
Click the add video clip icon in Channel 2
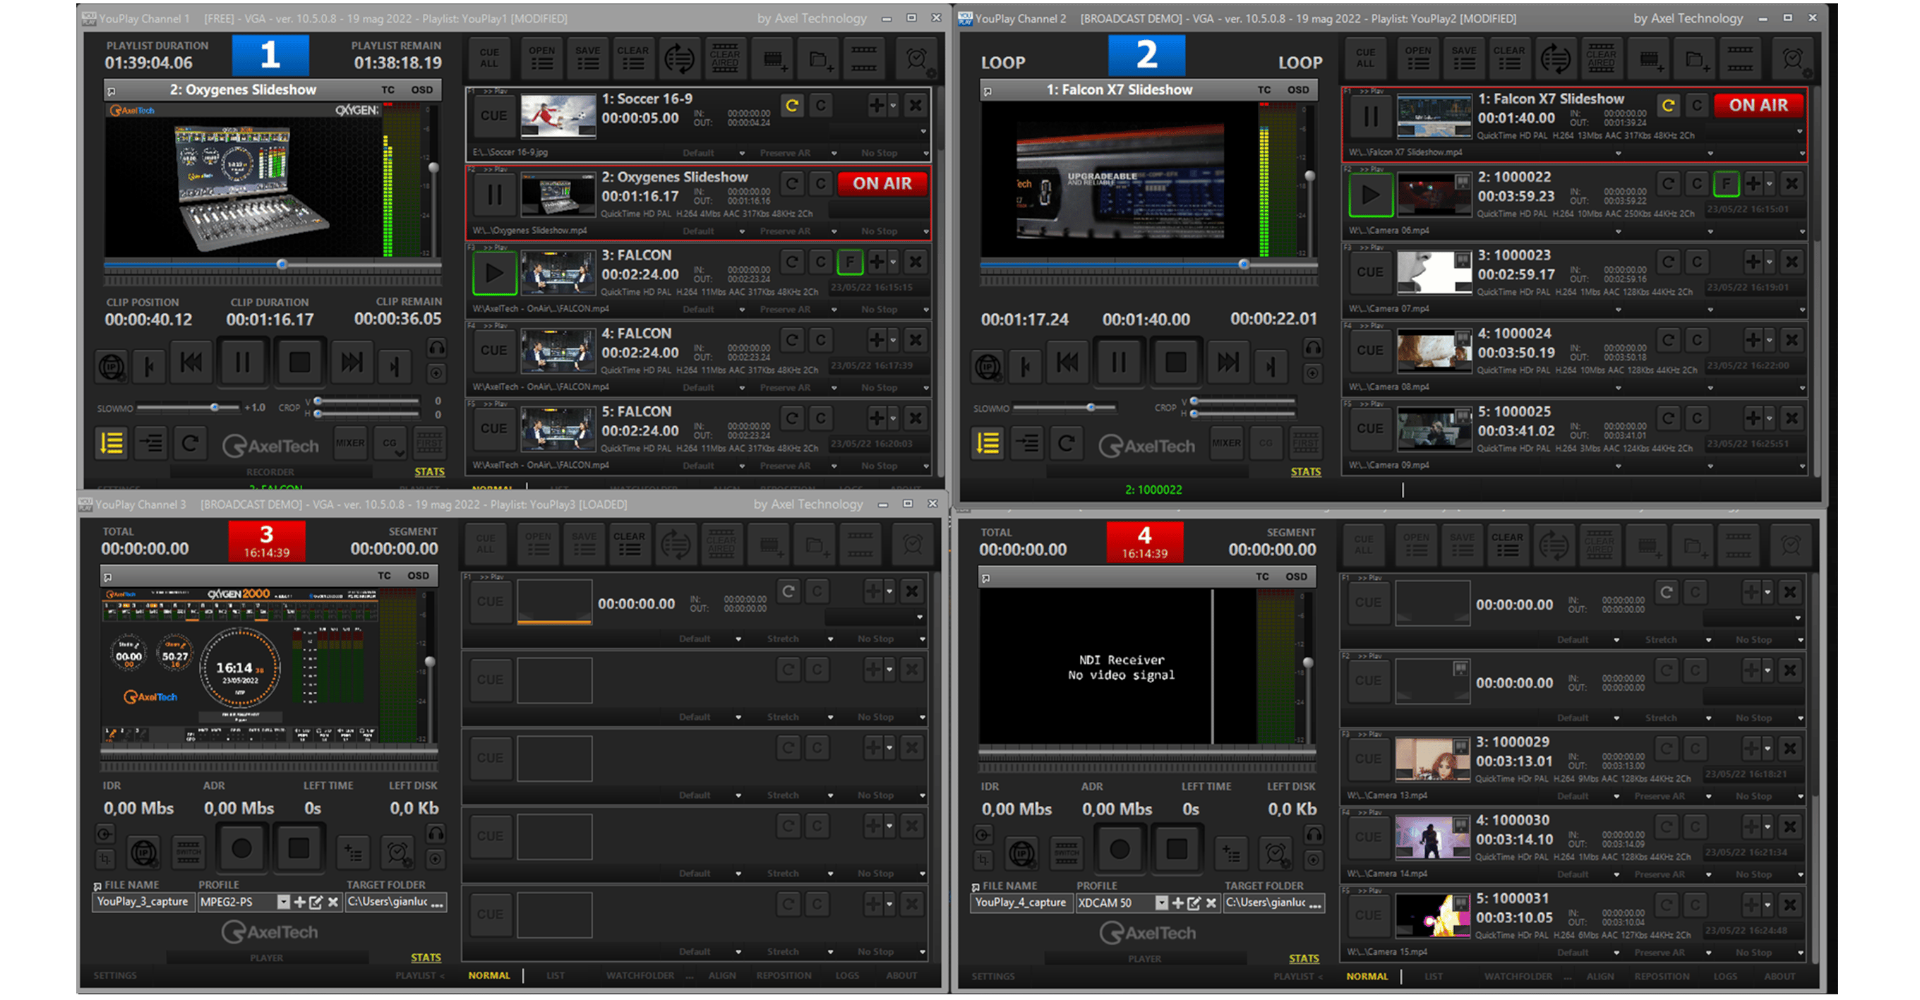click(x=1650, y=59)
